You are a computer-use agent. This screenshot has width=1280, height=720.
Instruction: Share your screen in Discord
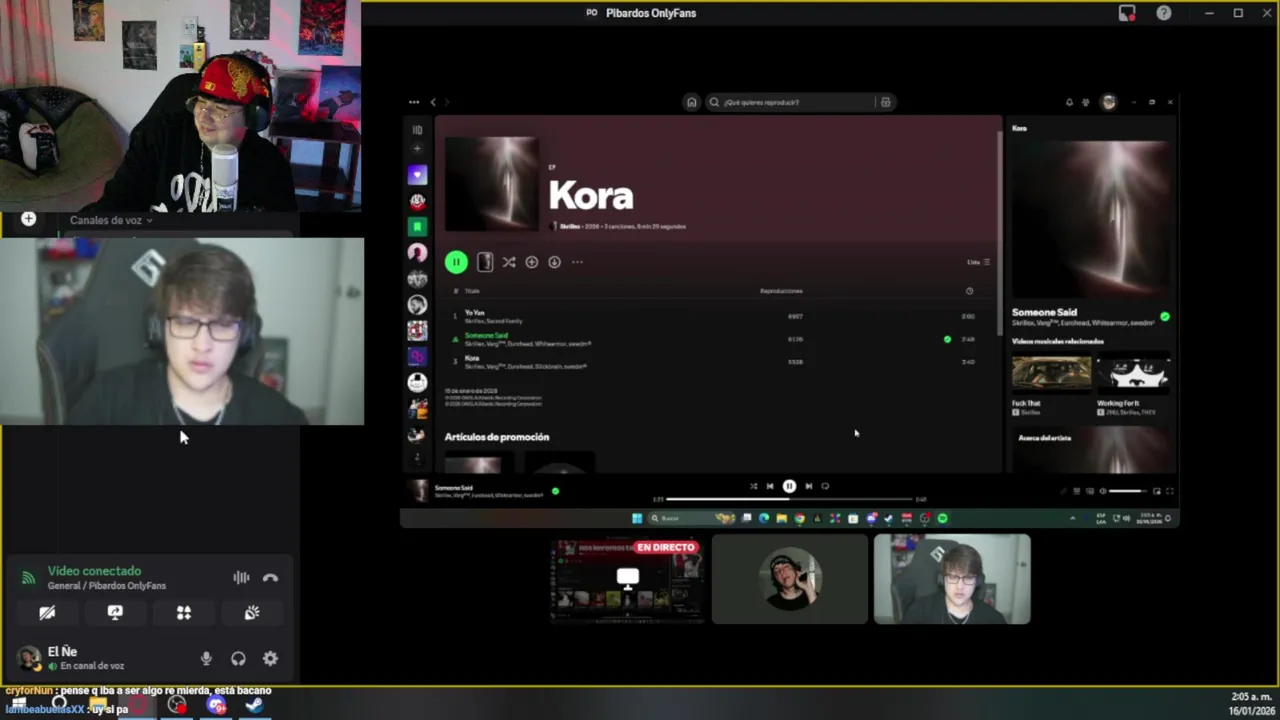click(x=115, y=612)
